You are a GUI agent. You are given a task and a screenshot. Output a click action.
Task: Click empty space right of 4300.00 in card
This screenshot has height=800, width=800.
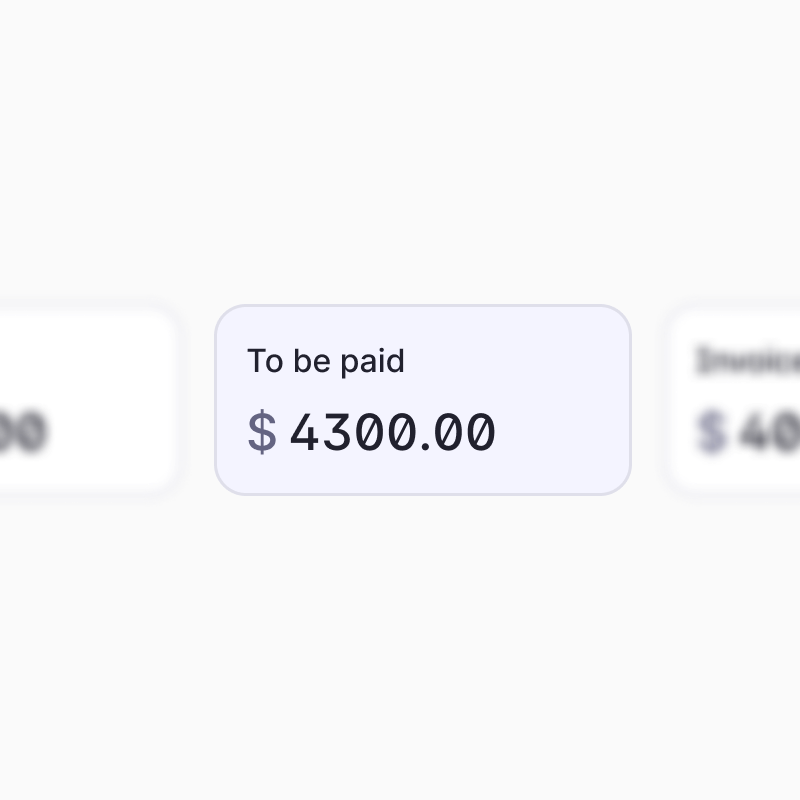point(561,432)
